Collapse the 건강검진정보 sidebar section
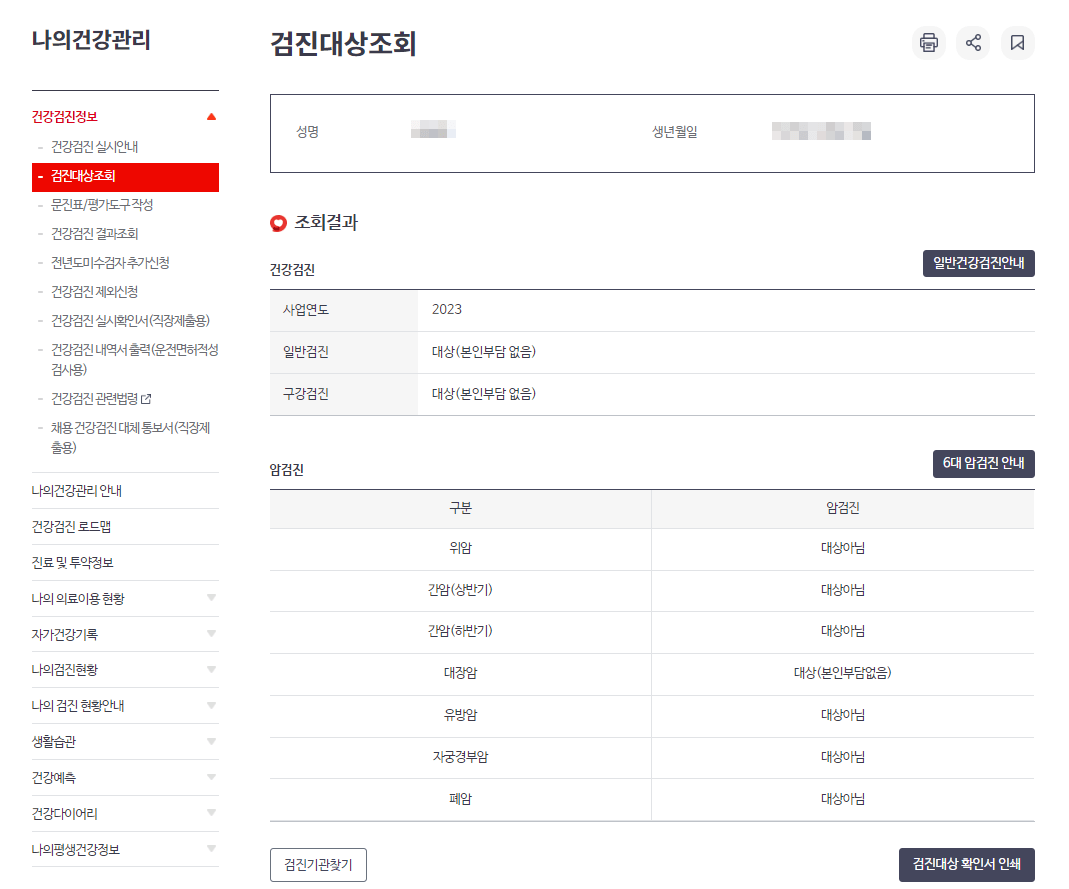Screen dimensions: 1069x889 [x=211, y=115]
